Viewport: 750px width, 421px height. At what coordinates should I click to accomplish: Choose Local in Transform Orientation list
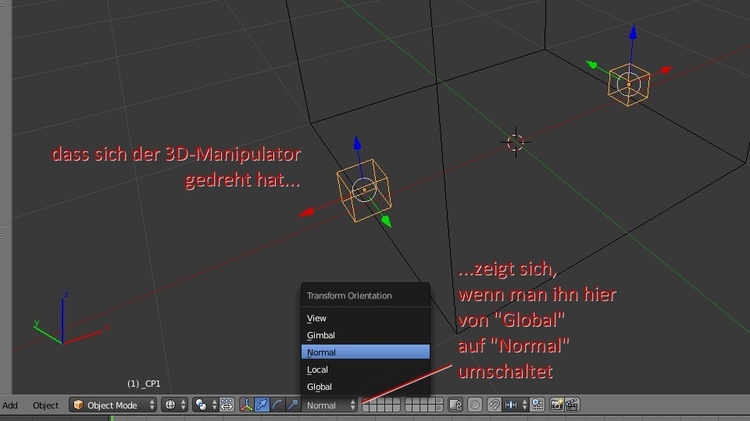[365, 370]
